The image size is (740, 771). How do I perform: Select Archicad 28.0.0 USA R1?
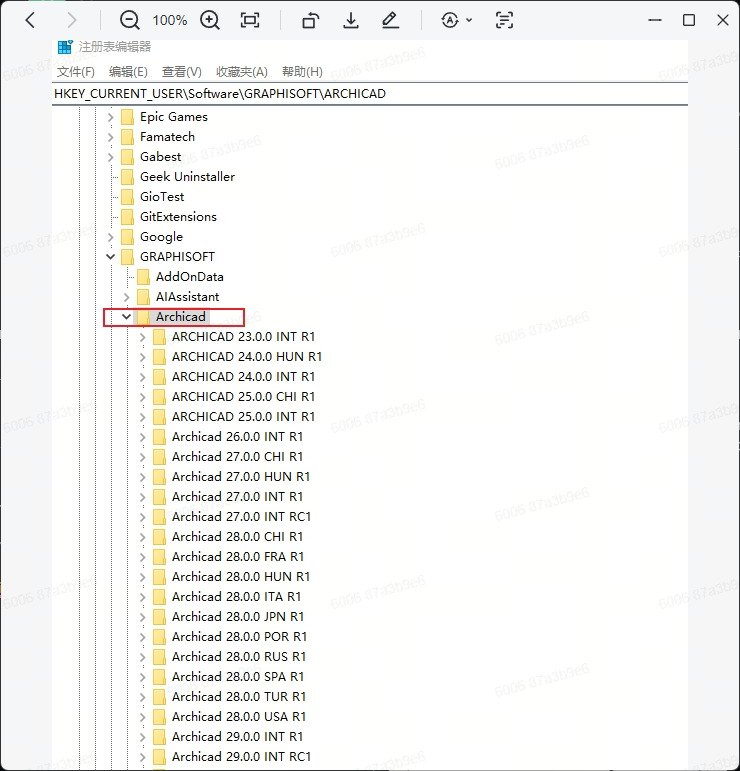coord(239,717)
